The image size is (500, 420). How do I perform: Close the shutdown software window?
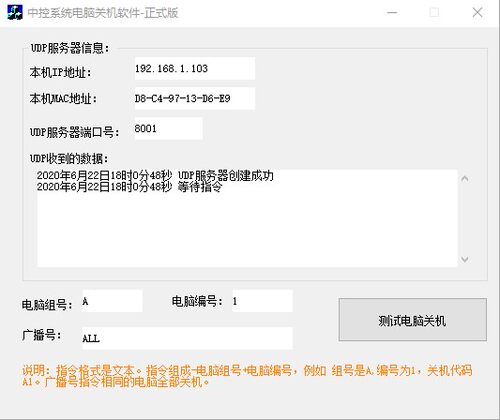click(477, 13)
